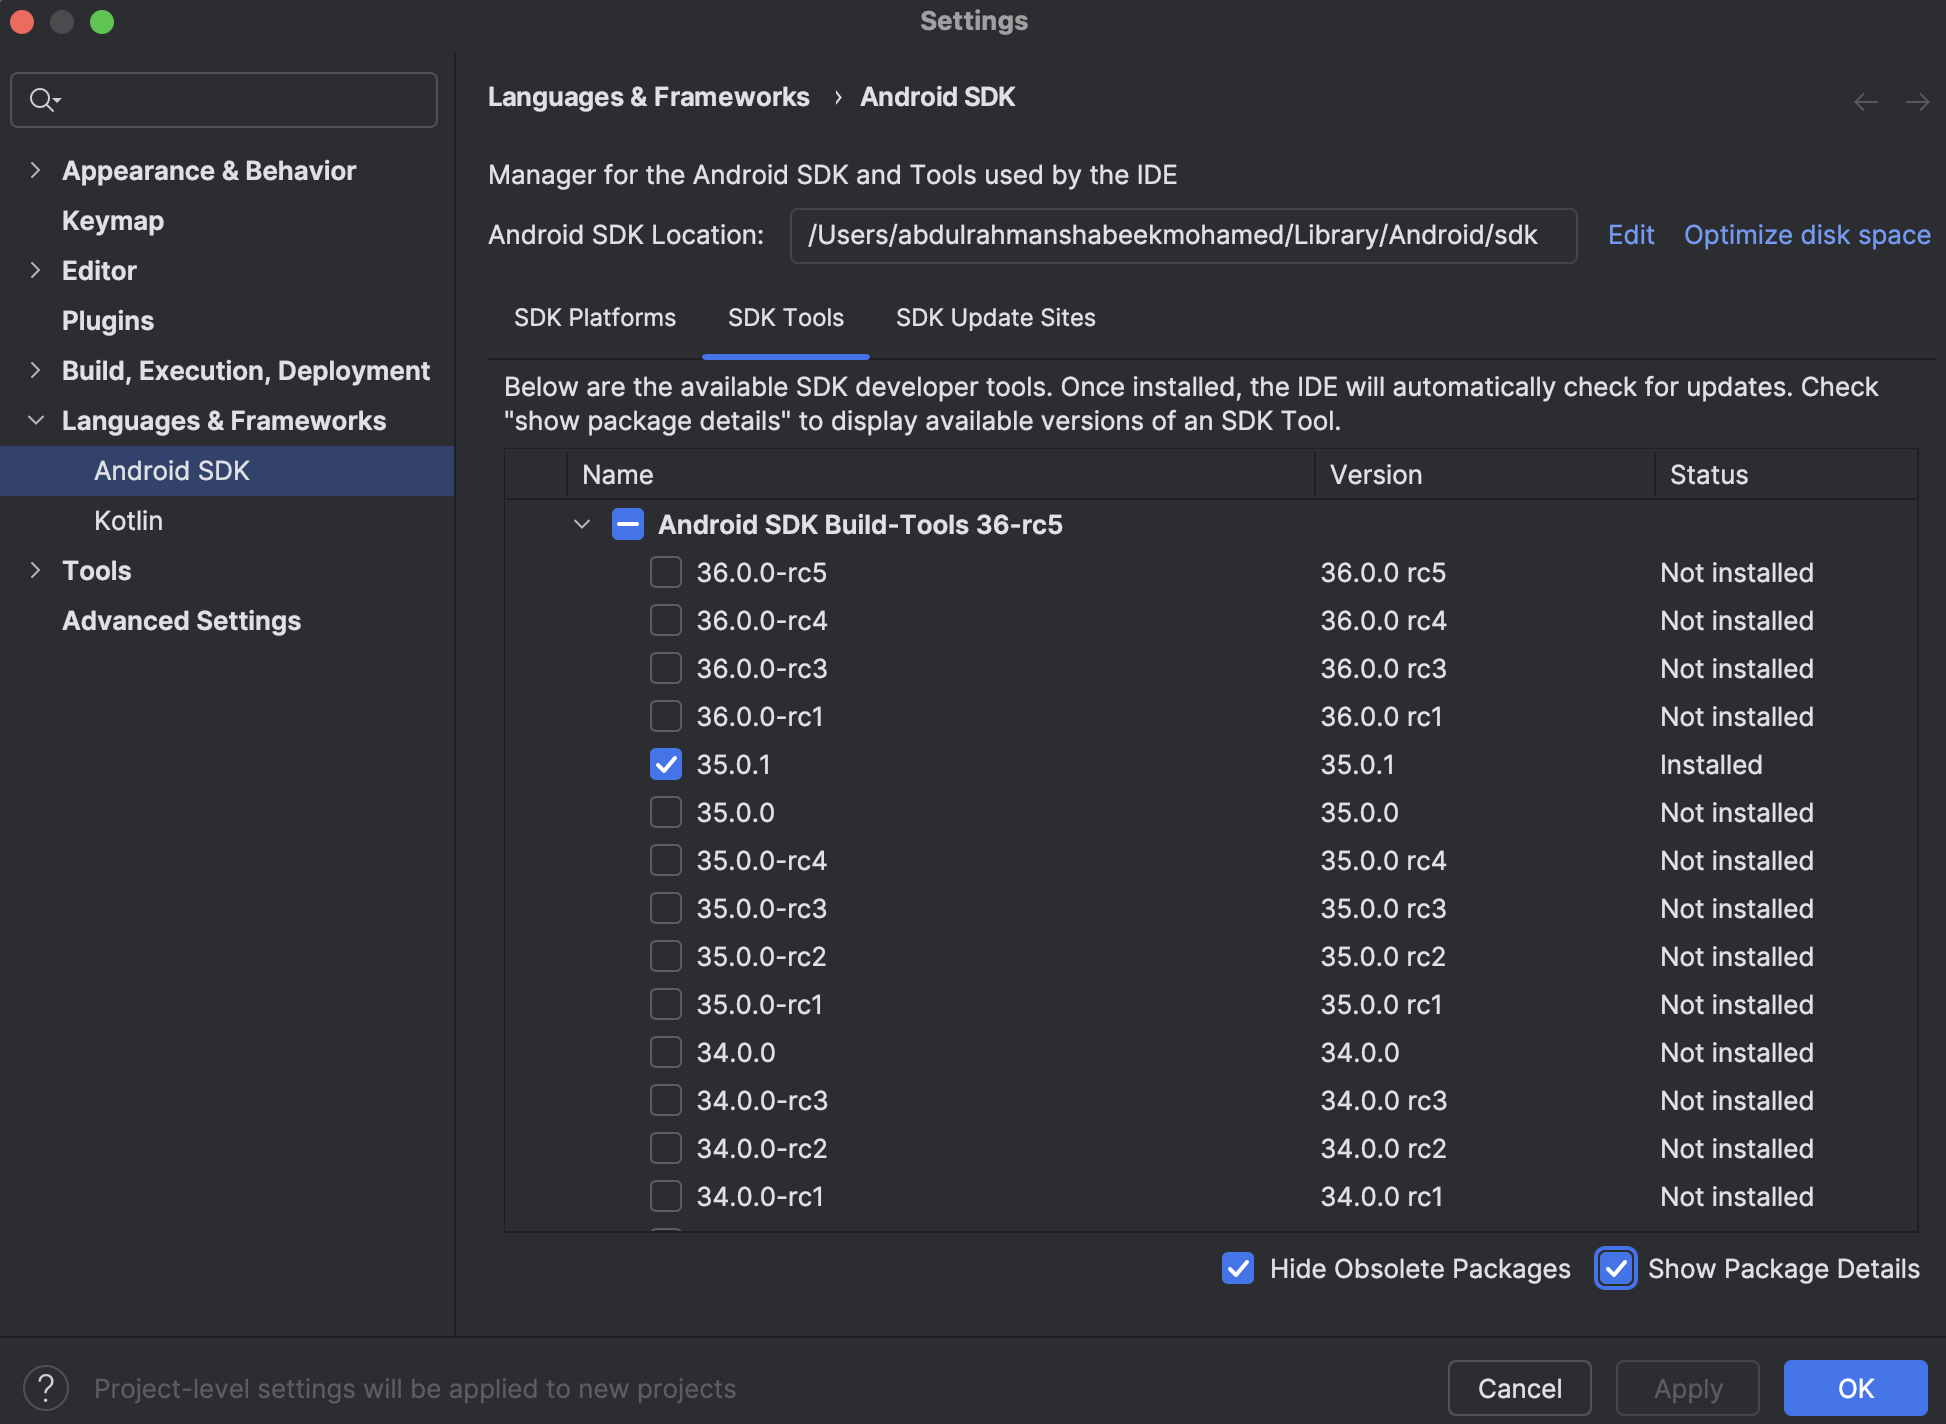Click the 'Installed' status of 35.0.1

click(1711, 765)
